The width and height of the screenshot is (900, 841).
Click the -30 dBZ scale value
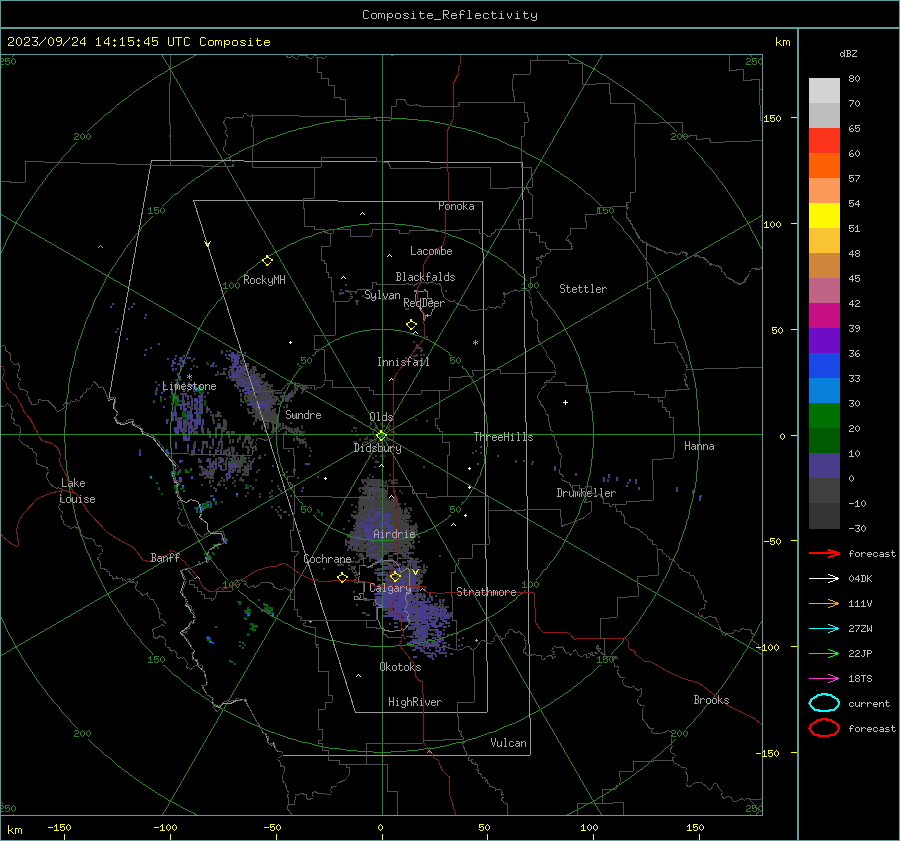857,528
